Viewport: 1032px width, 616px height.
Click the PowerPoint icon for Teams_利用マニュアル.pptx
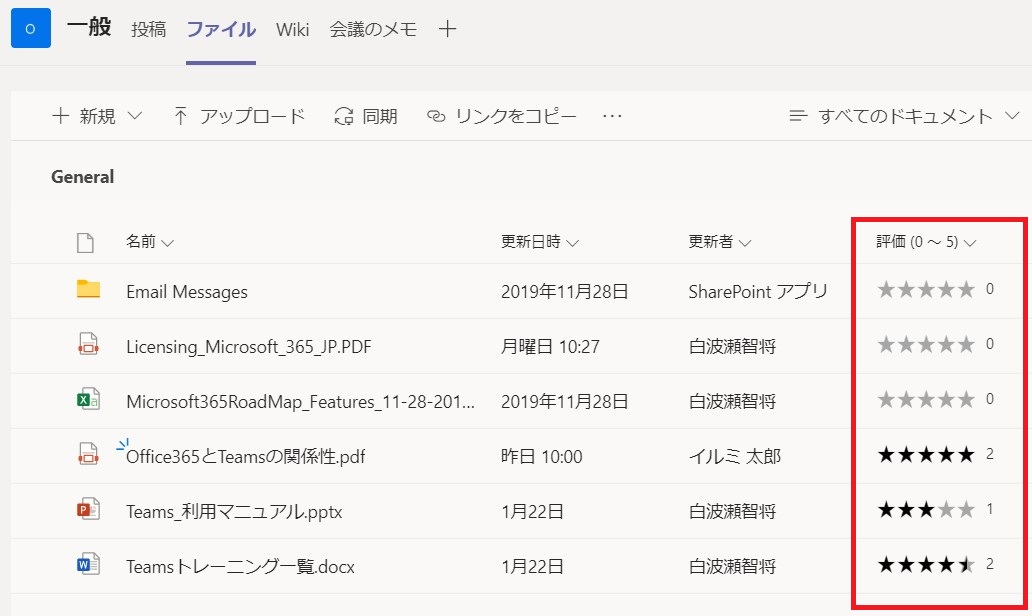coord(89,510)
